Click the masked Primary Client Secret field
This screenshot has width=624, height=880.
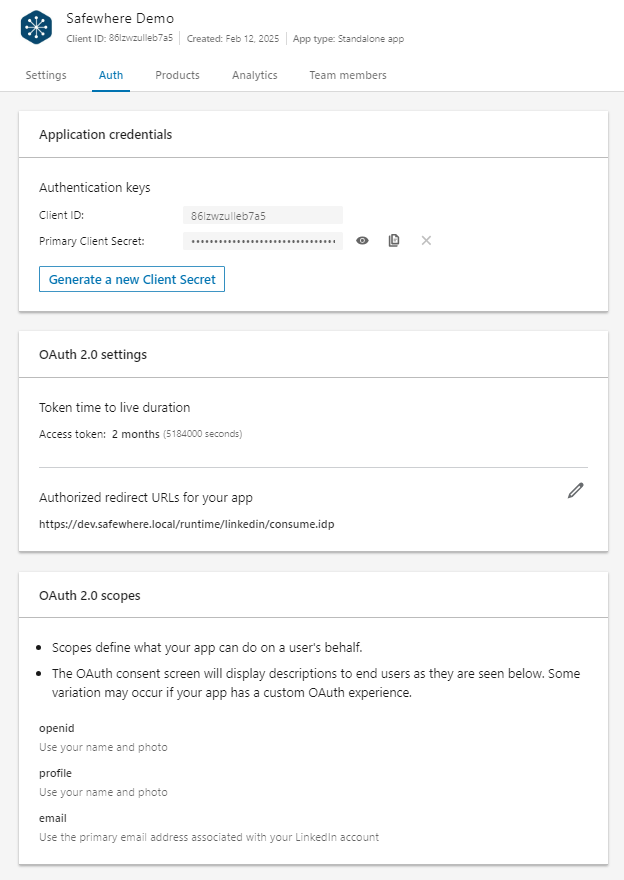(263, 241)
